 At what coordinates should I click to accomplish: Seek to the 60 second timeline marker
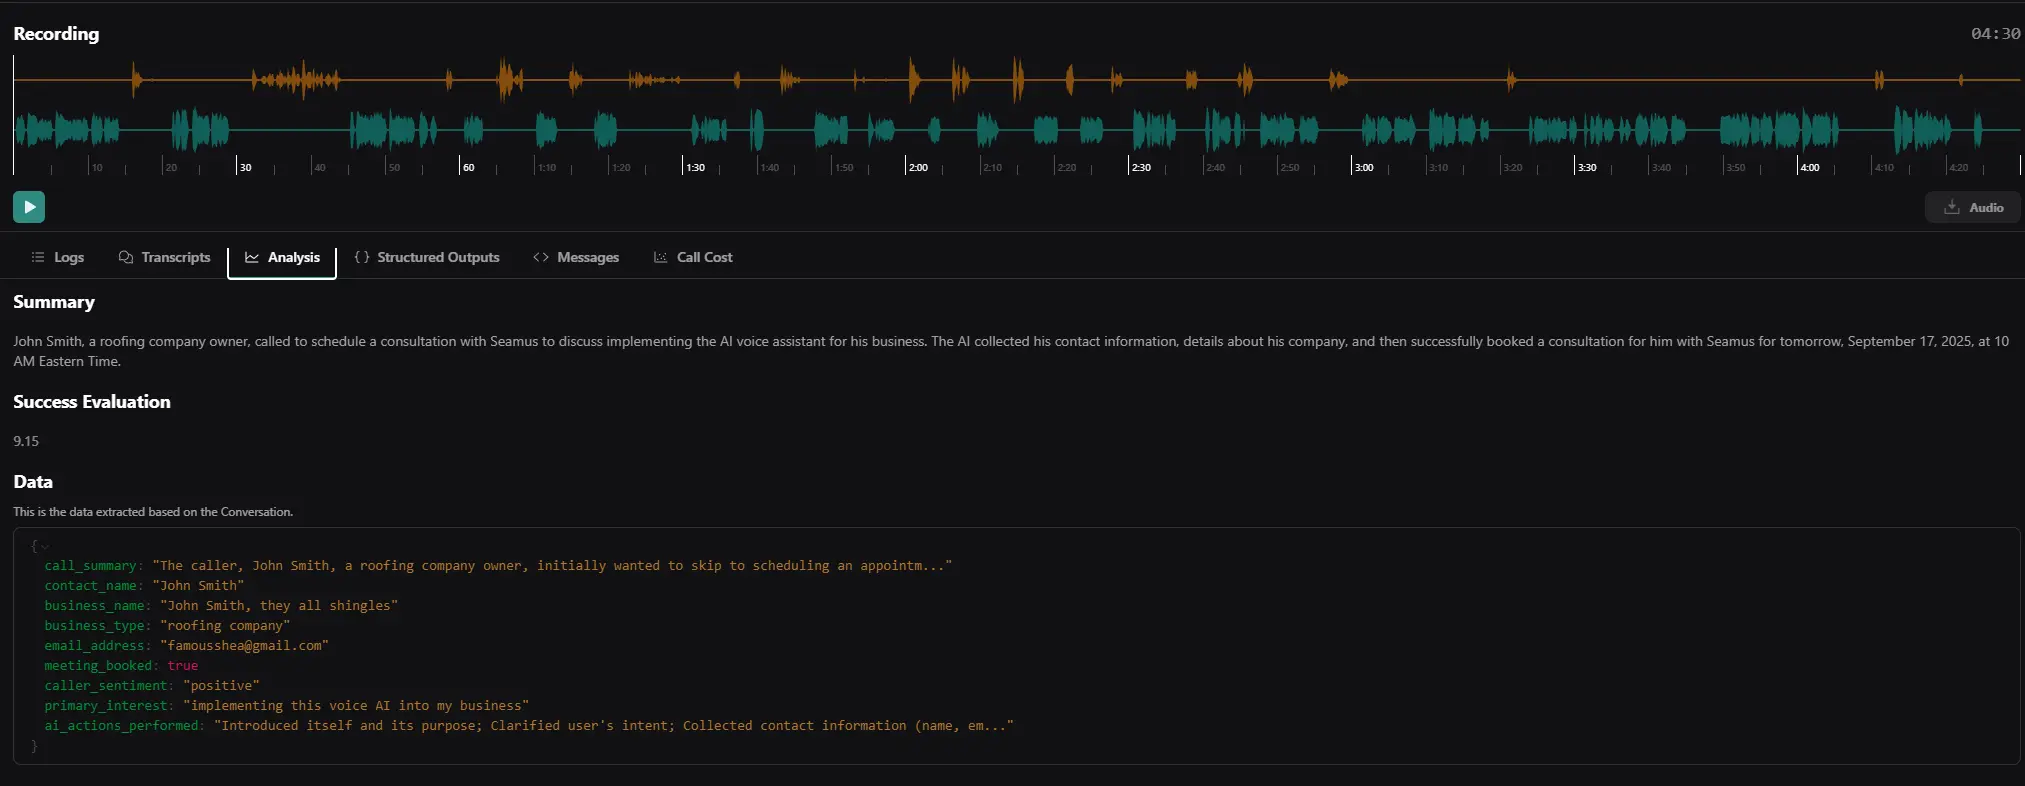[x=468, y=167]
